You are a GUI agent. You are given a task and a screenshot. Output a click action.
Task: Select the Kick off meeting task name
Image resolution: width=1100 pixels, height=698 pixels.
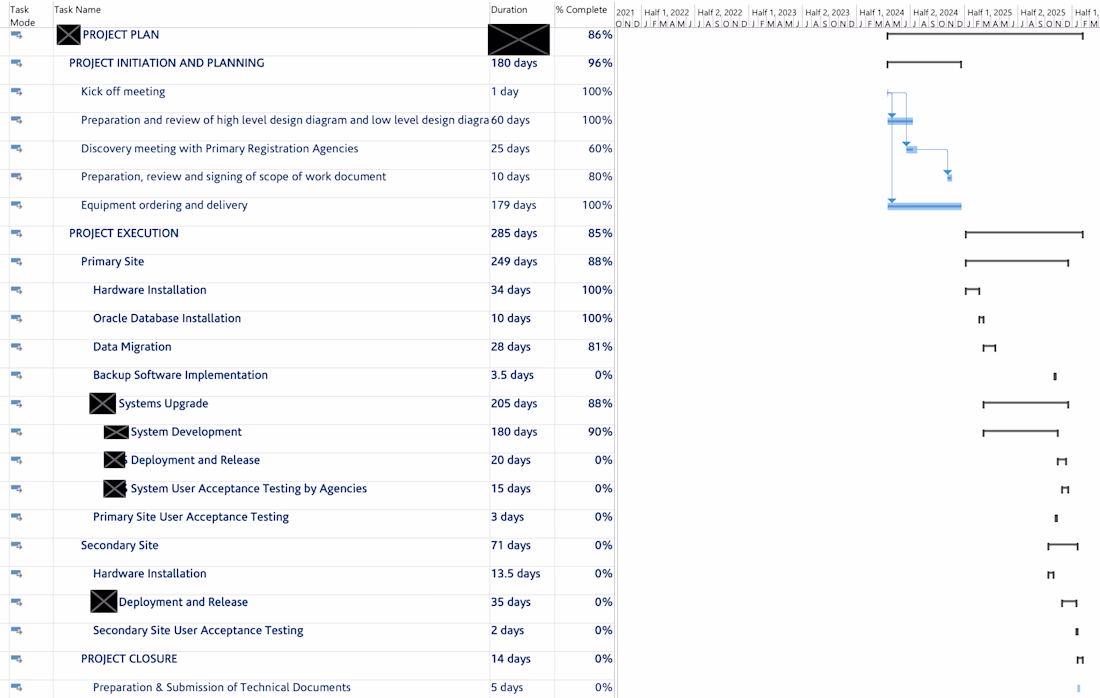tap(123, 91)
